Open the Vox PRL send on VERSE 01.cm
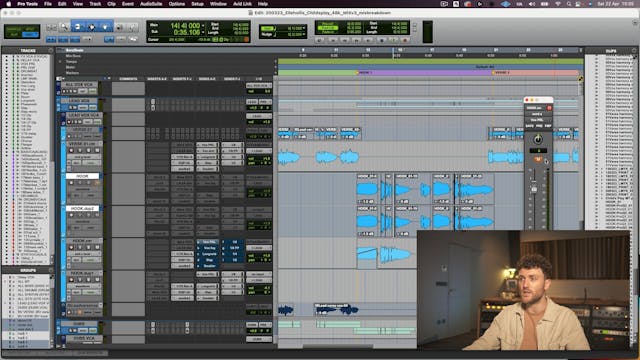Screen dimensions: 640x360 click(x=208, y=145)
